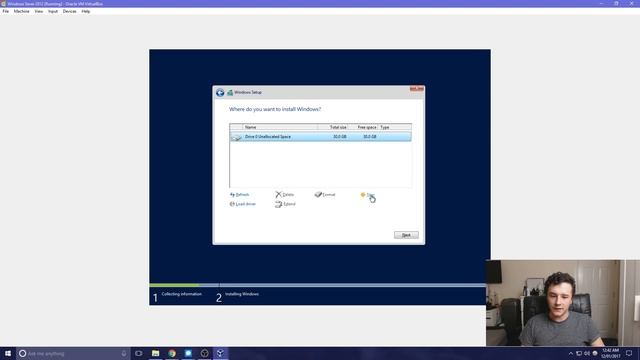Viewport: 640px width, 360px height.
Task: Click the Cortana search box
Action: point(73,353)
